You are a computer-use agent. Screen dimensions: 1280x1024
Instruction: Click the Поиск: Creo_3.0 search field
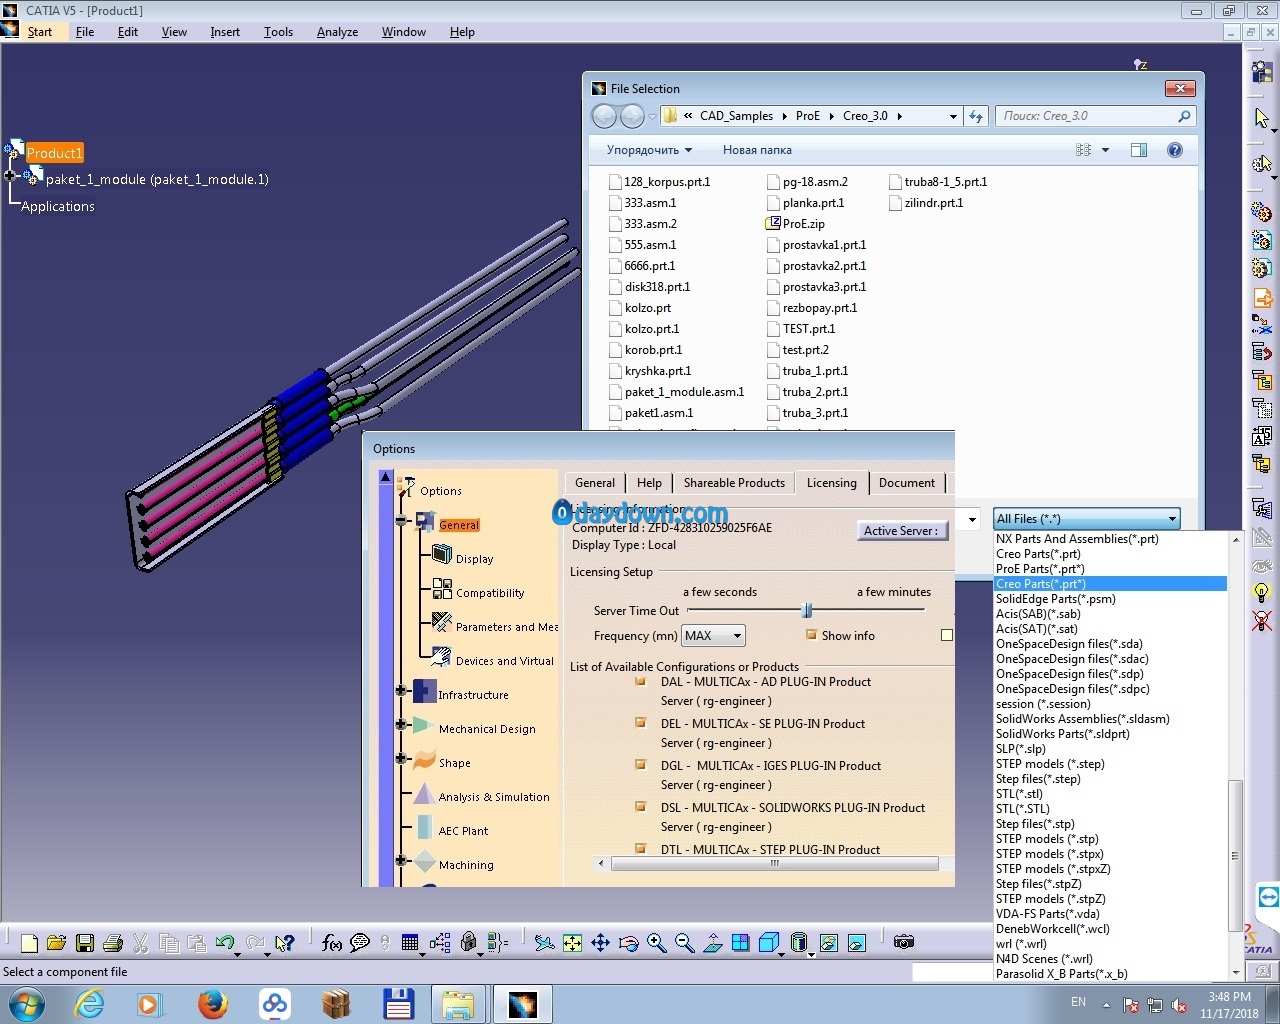[1095, 116]
